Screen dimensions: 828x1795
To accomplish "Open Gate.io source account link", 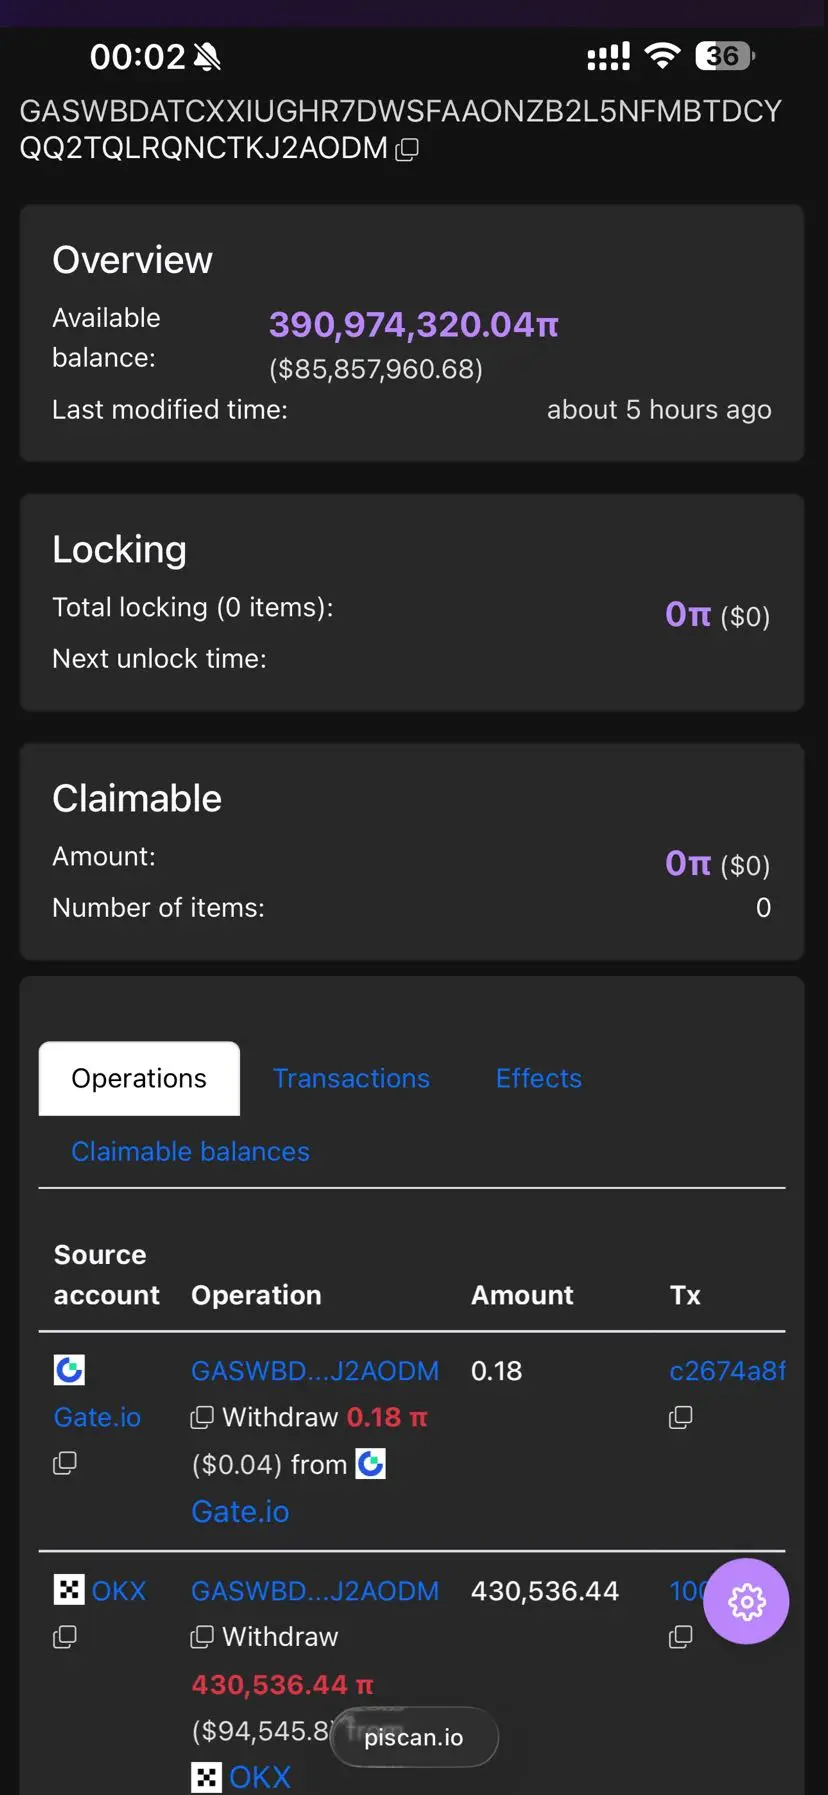I will pos(97,1417).
